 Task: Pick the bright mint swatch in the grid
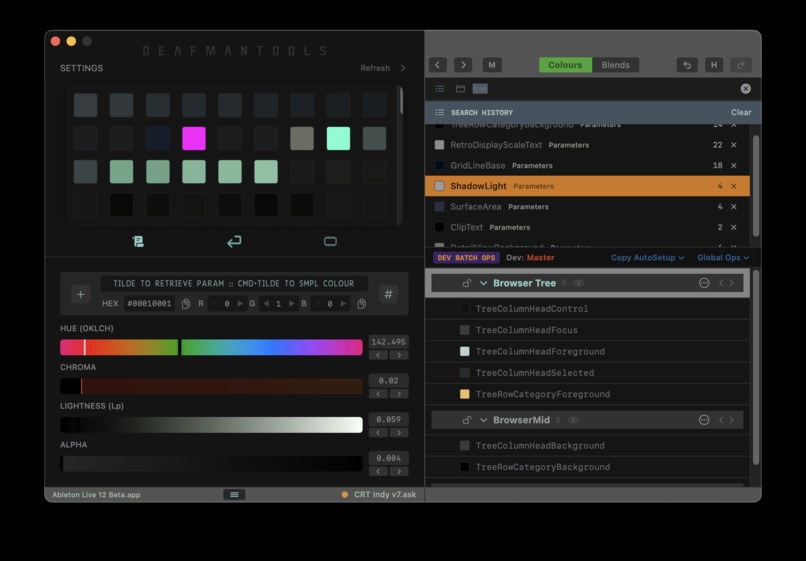(x=338, y=138)
